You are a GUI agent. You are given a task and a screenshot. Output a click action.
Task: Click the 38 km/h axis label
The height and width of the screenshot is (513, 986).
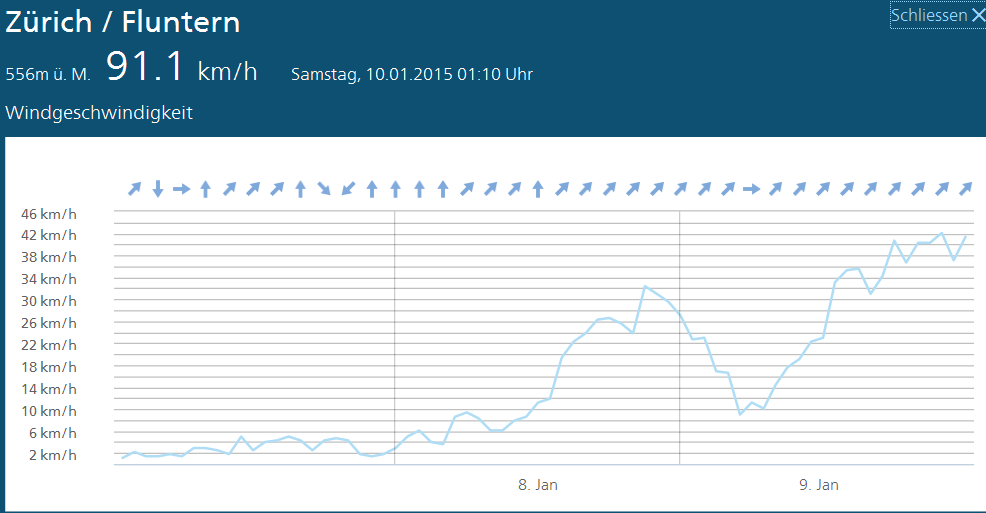pyautogui.click(x=49, y=257)
